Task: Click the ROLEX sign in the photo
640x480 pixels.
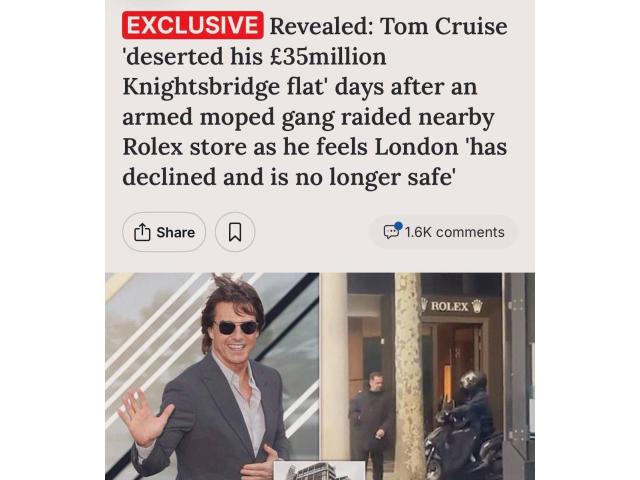Action: tap(451, 306)
